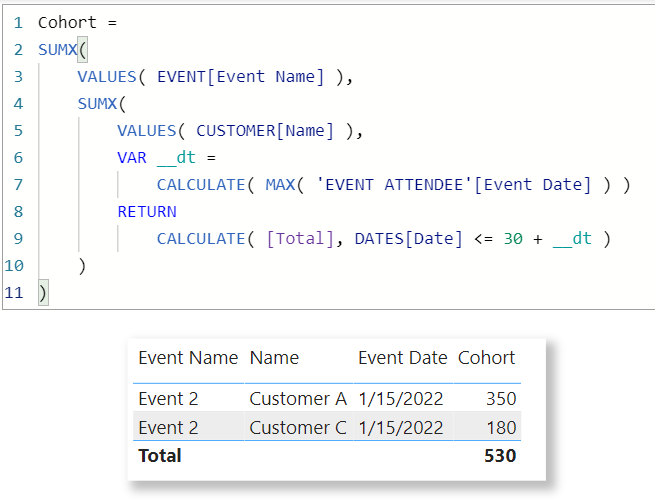Click the VALUES function on line 3

tap(107, 77)
